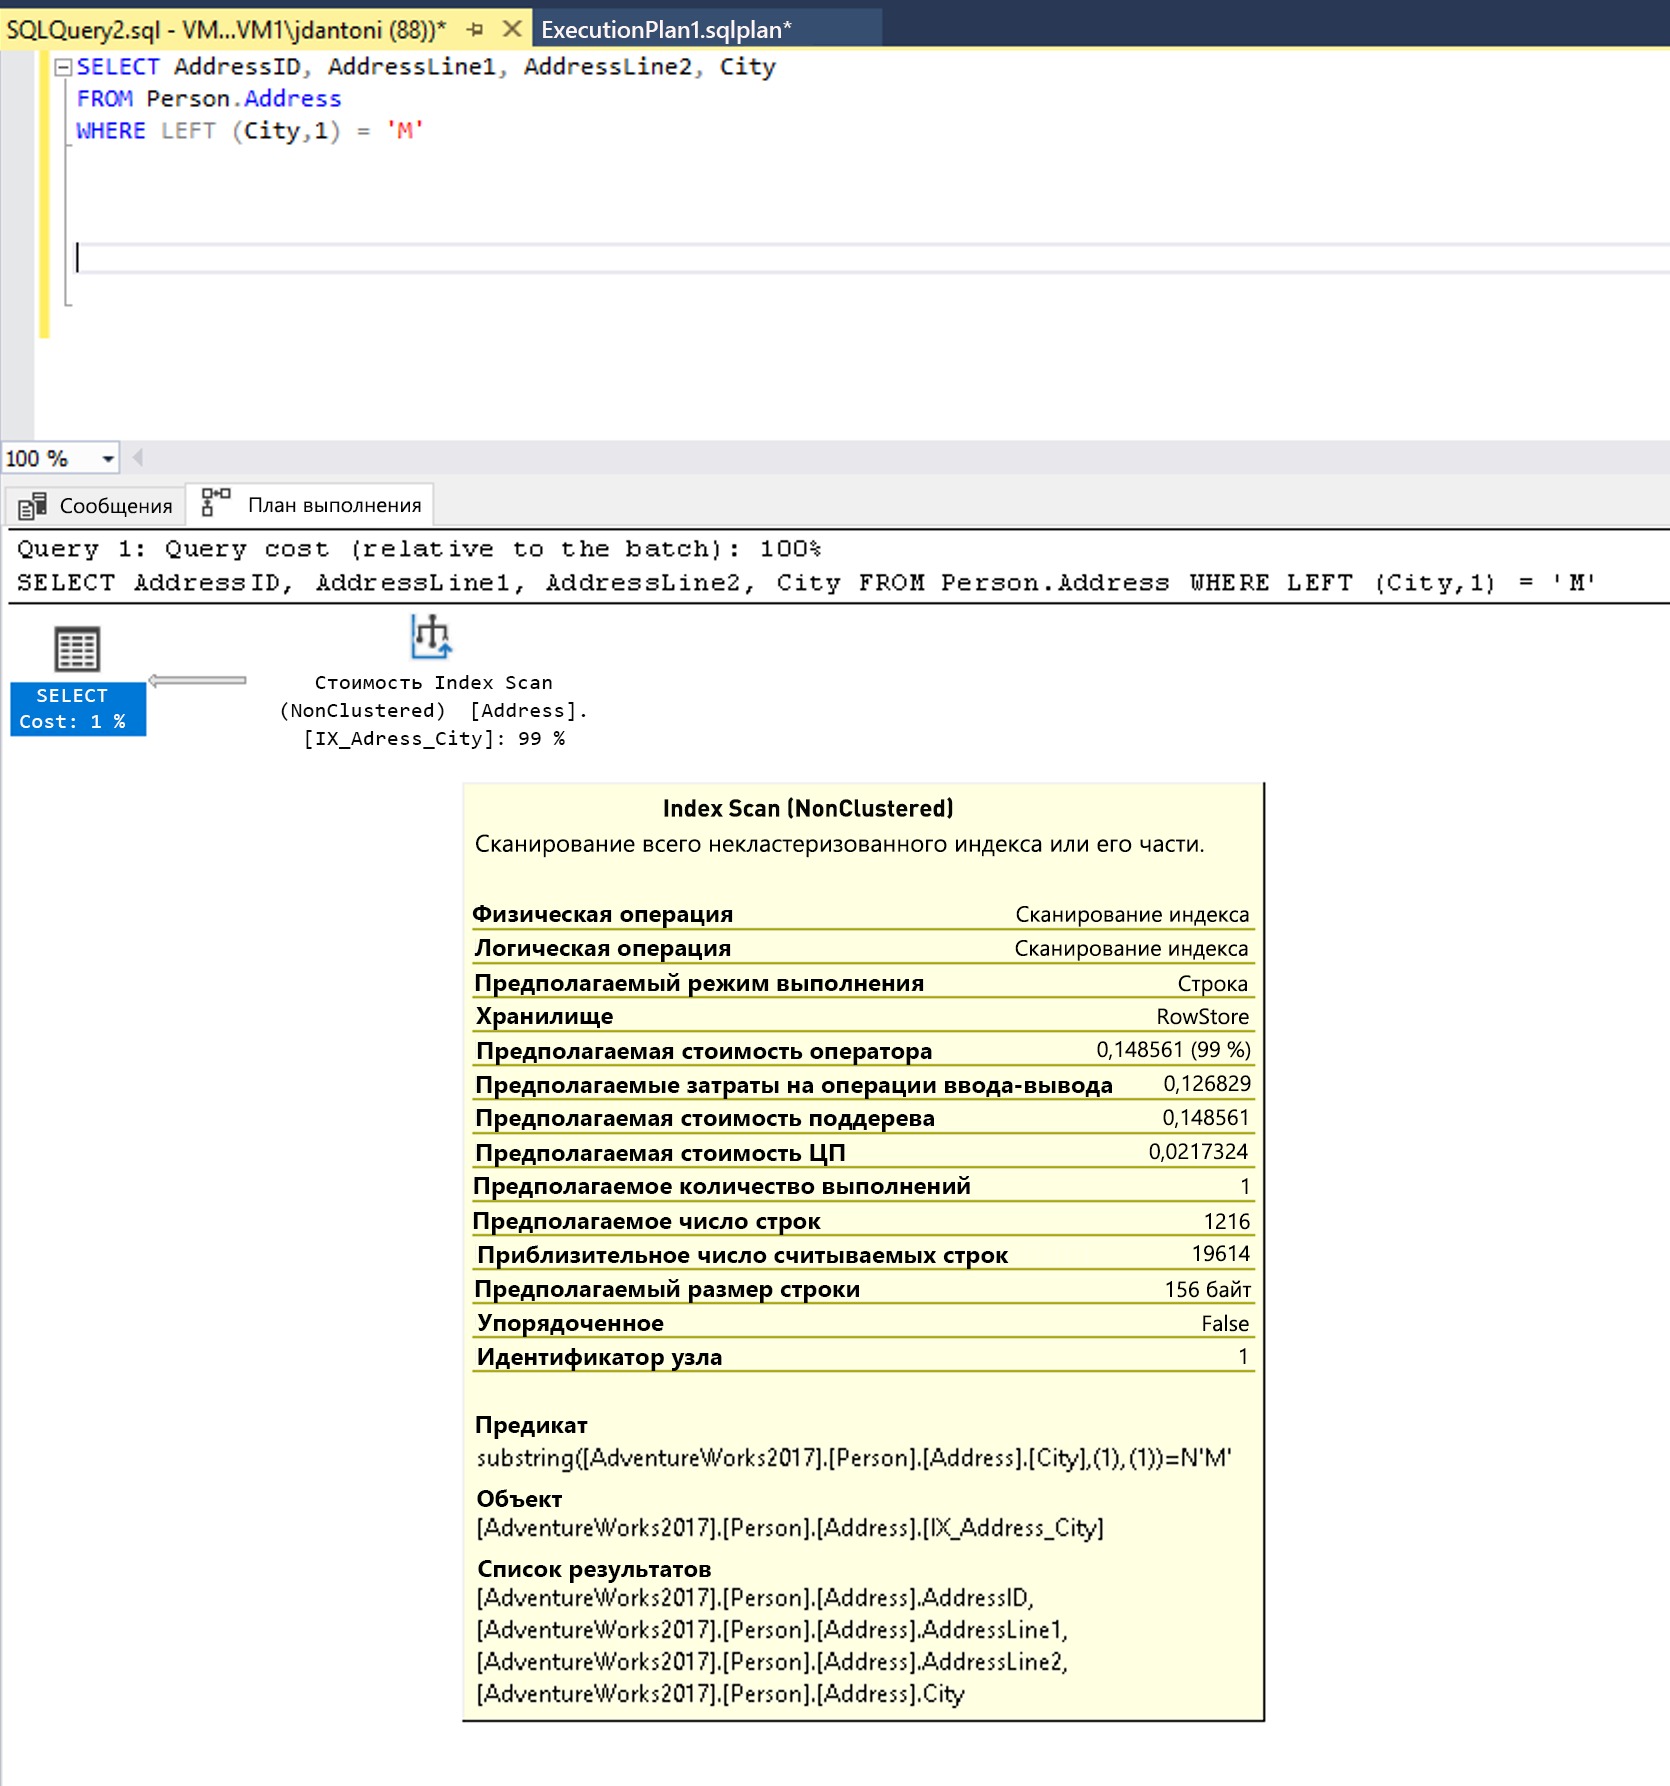Click the Предполагаемый режим выполнения row

(x=862, y=983)
